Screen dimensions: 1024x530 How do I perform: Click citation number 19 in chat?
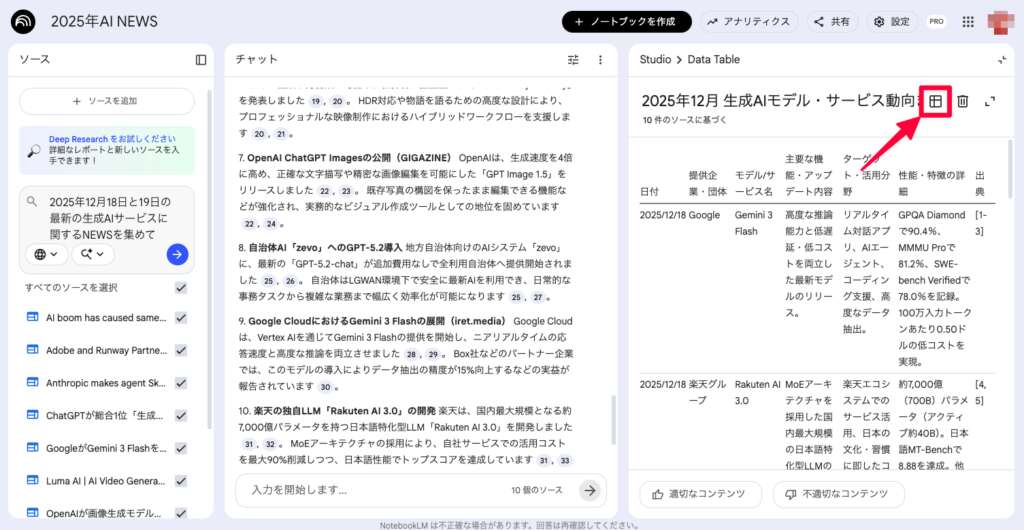(316, 101)
